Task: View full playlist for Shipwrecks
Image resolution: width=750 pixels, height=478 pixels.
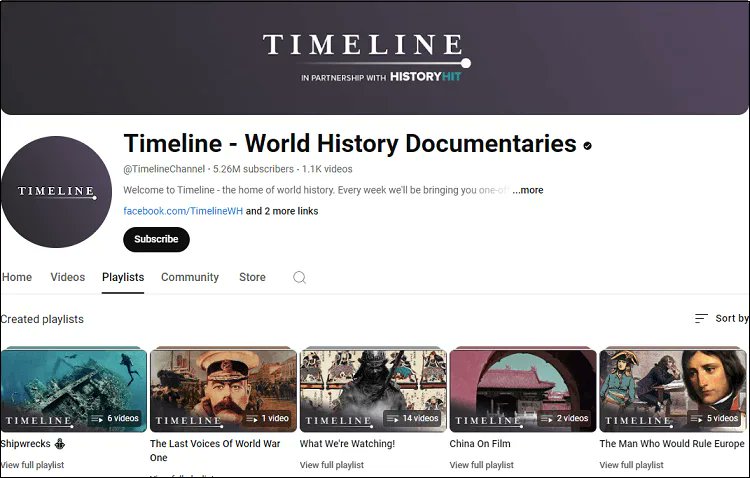Action: click(x=32, y=465)
